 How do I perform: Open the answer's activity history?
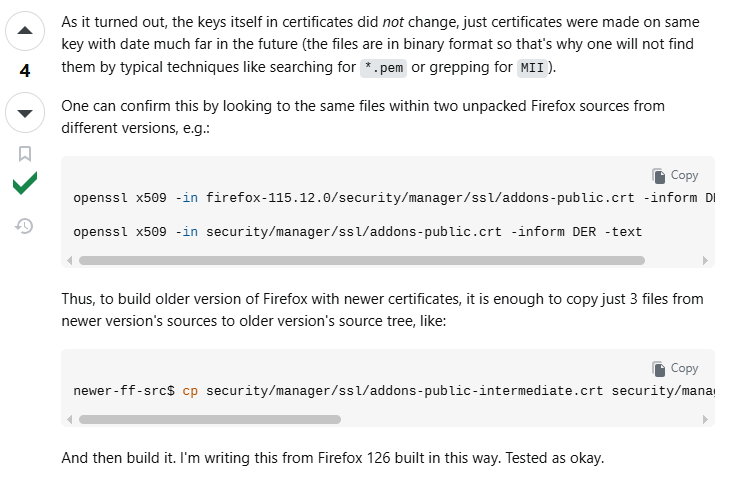(25, 226)
